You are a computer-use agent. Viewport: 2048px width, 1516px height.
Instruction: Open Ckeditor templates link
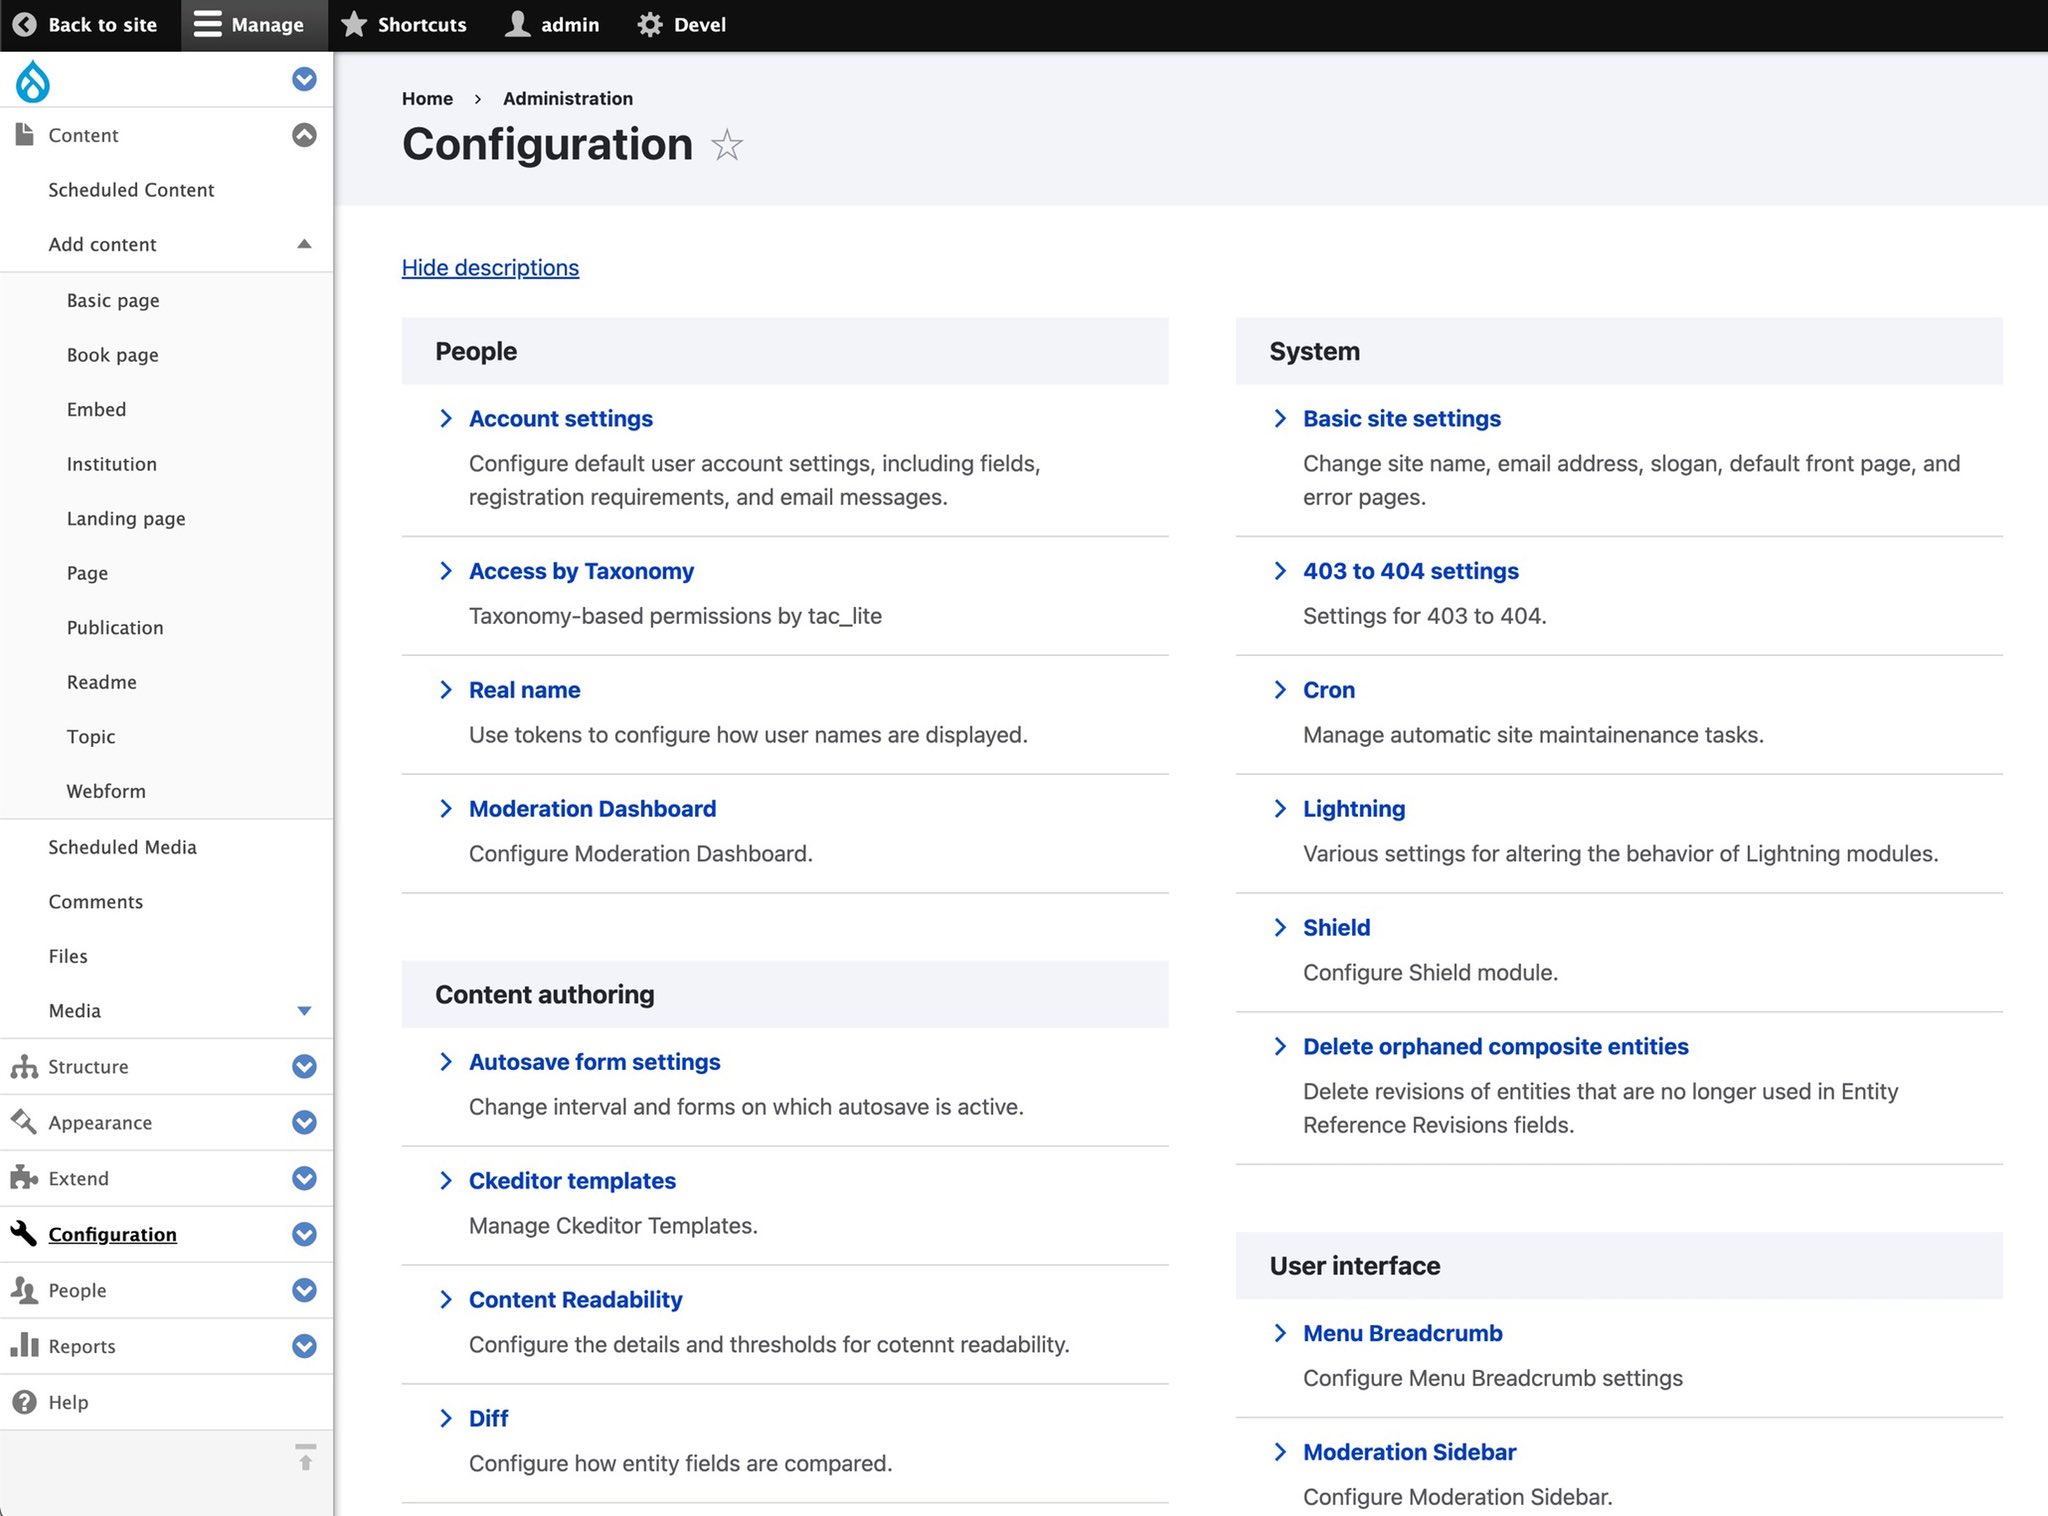[572, 1181]
